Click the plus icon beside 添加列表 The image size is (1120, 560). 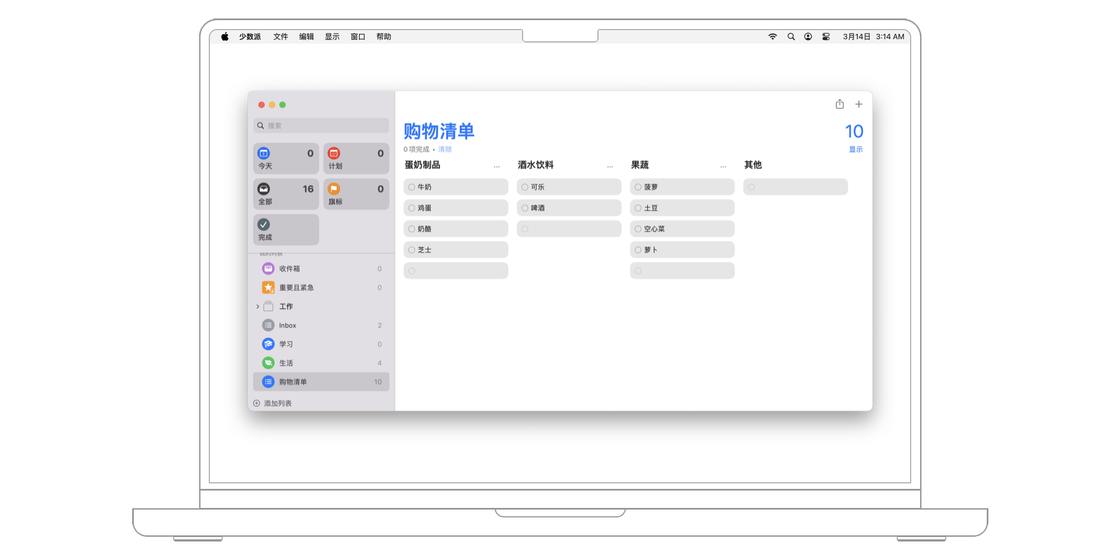(x=256, y=403)
